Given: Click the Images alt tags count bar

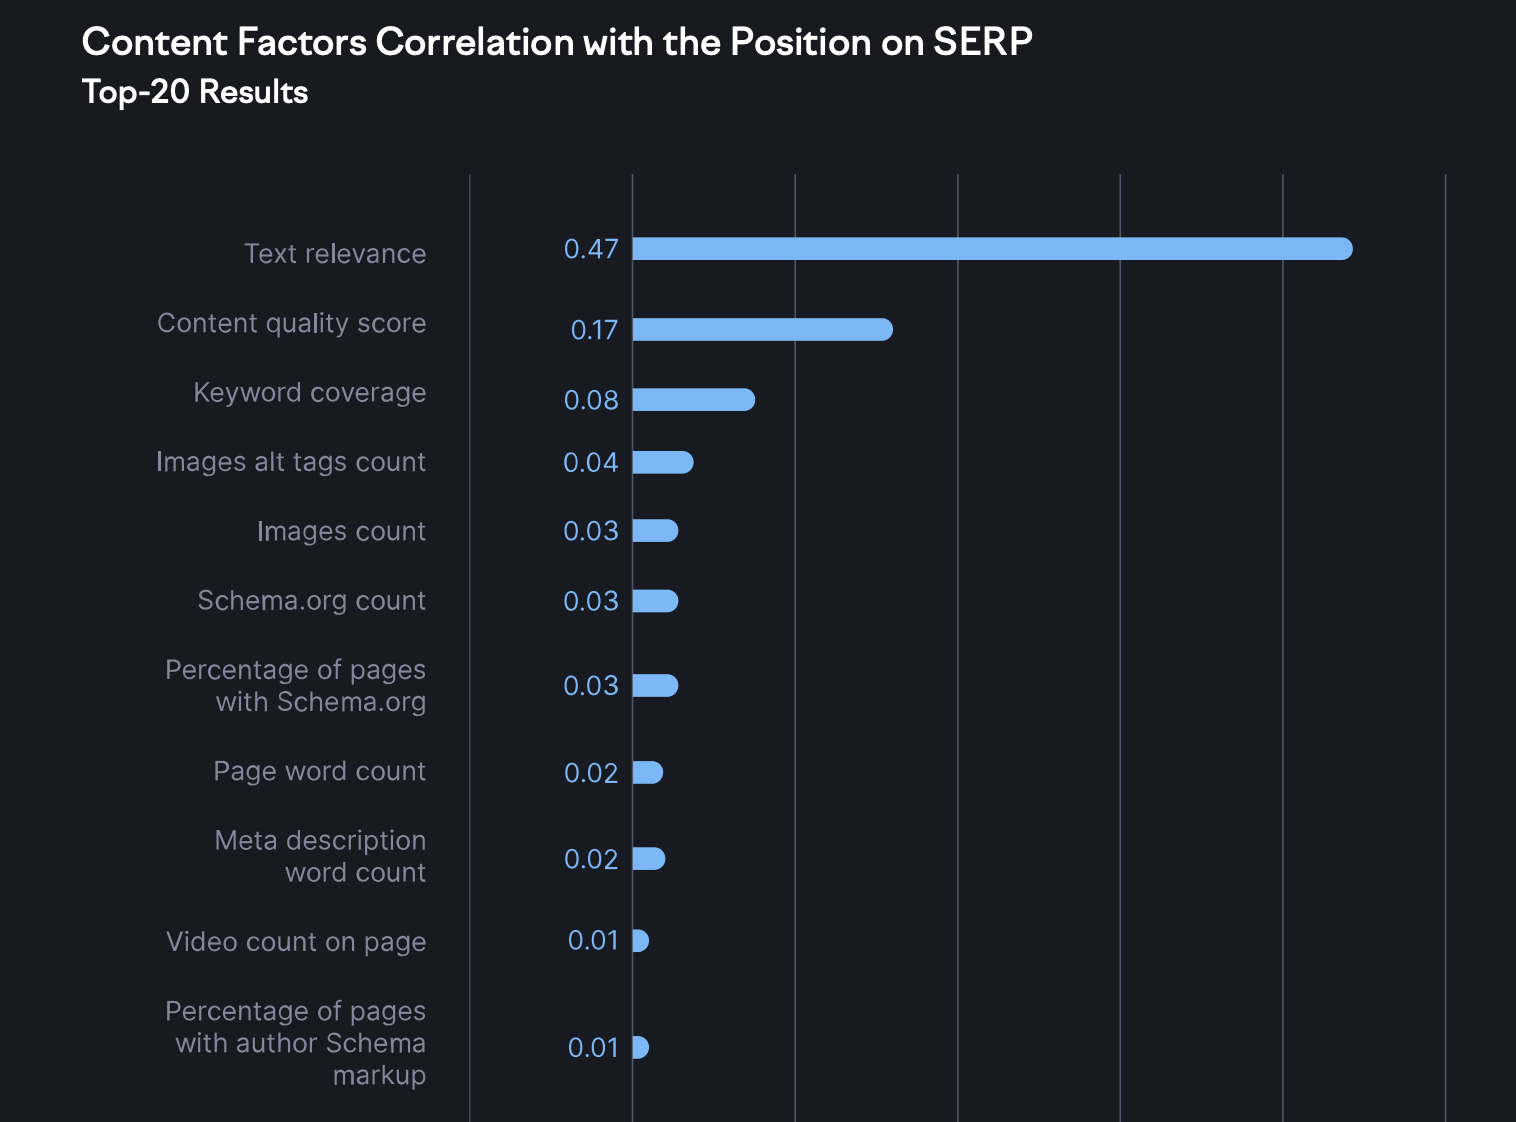Looking at the screenshot, I should click(x=662, y=462).
